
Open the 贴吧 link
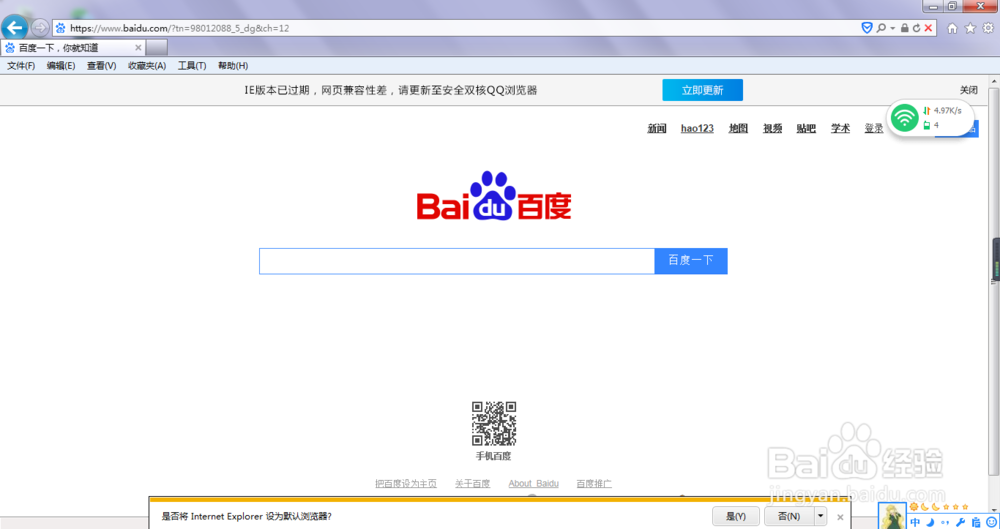[806, 128]
